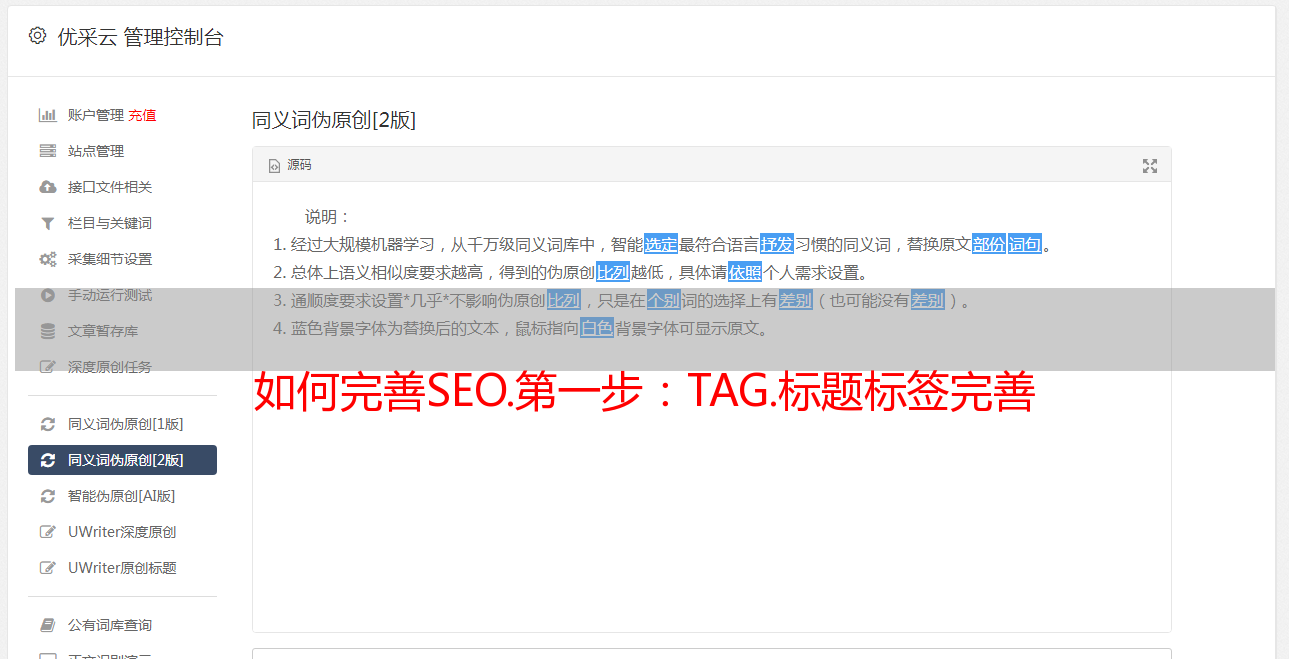1289x659 pixels.
Task: Click the 公有词库查询 book icon
Action: (47, 625)
